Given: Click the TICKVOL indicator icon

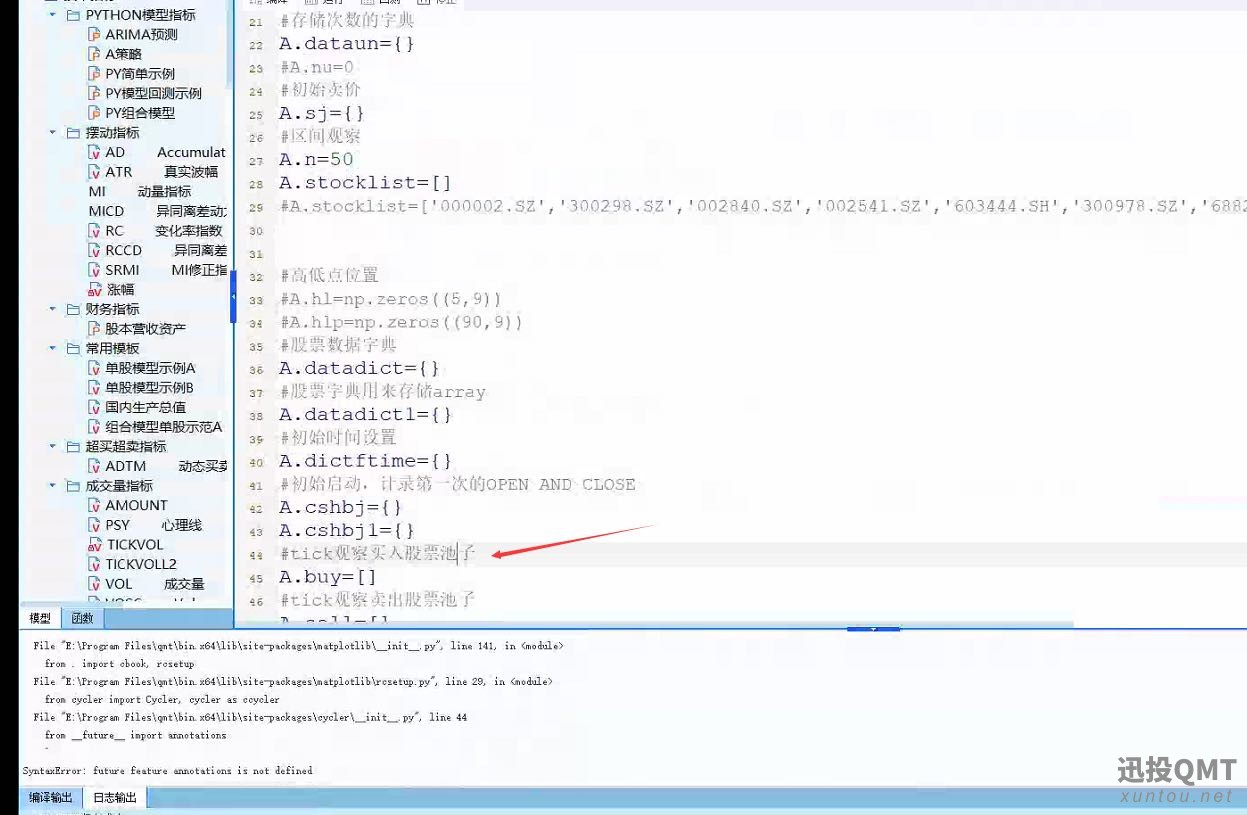Looking at the screenshot, I should pos(95,545).
